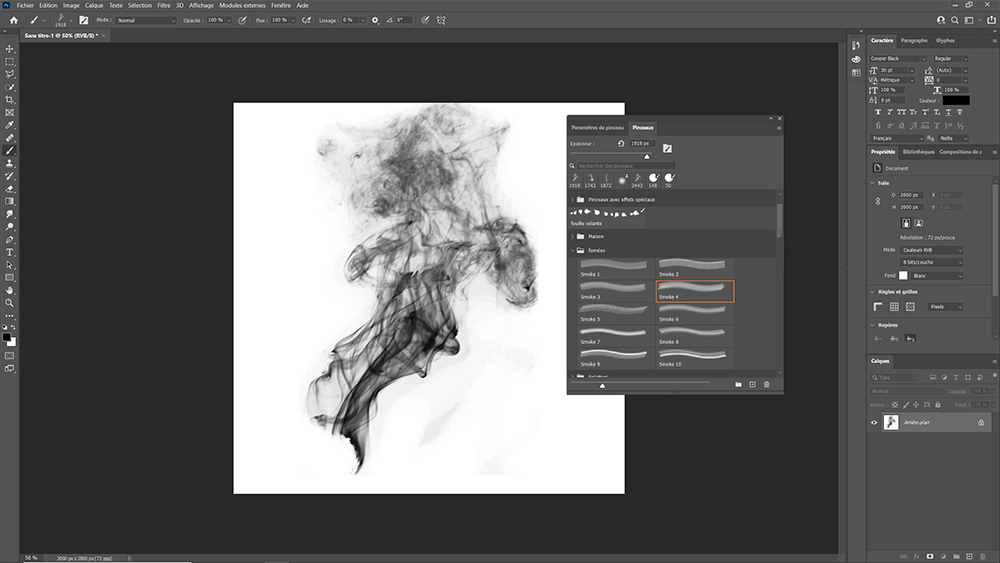
Task: Select the Eyedropper tool
Action: pyautogui.click(x=10, y=125)
